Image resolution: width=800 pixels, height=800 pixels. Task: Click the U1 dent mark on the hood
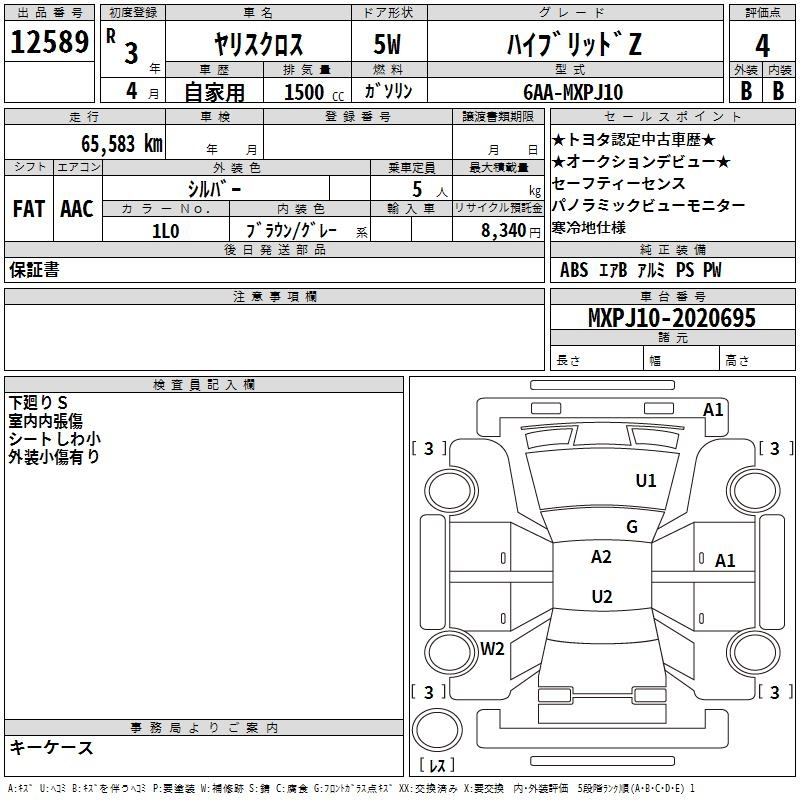tap(646, 481)
